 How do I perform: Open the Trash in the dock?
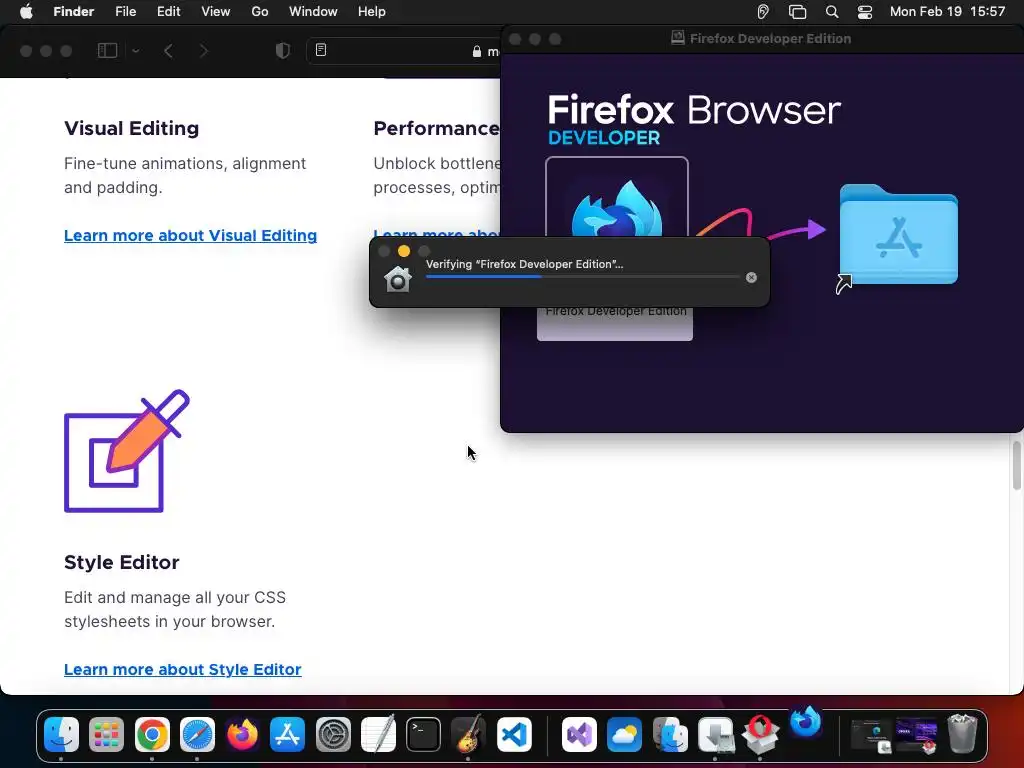point(962,735)
